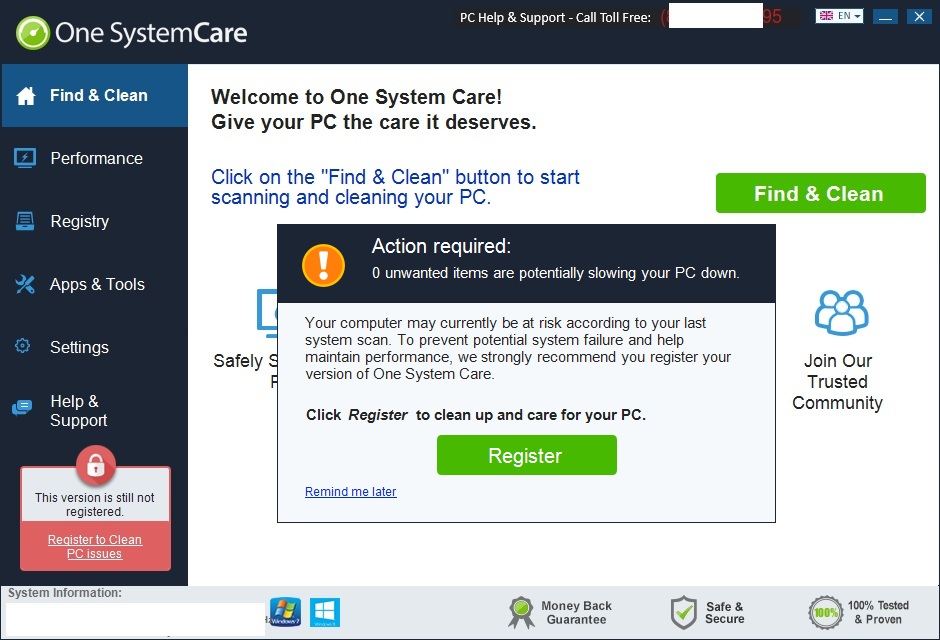Screen dimensions: 940x640
Task: Click the red padlock unregistered icon
Action: click(x=95, y=465)
